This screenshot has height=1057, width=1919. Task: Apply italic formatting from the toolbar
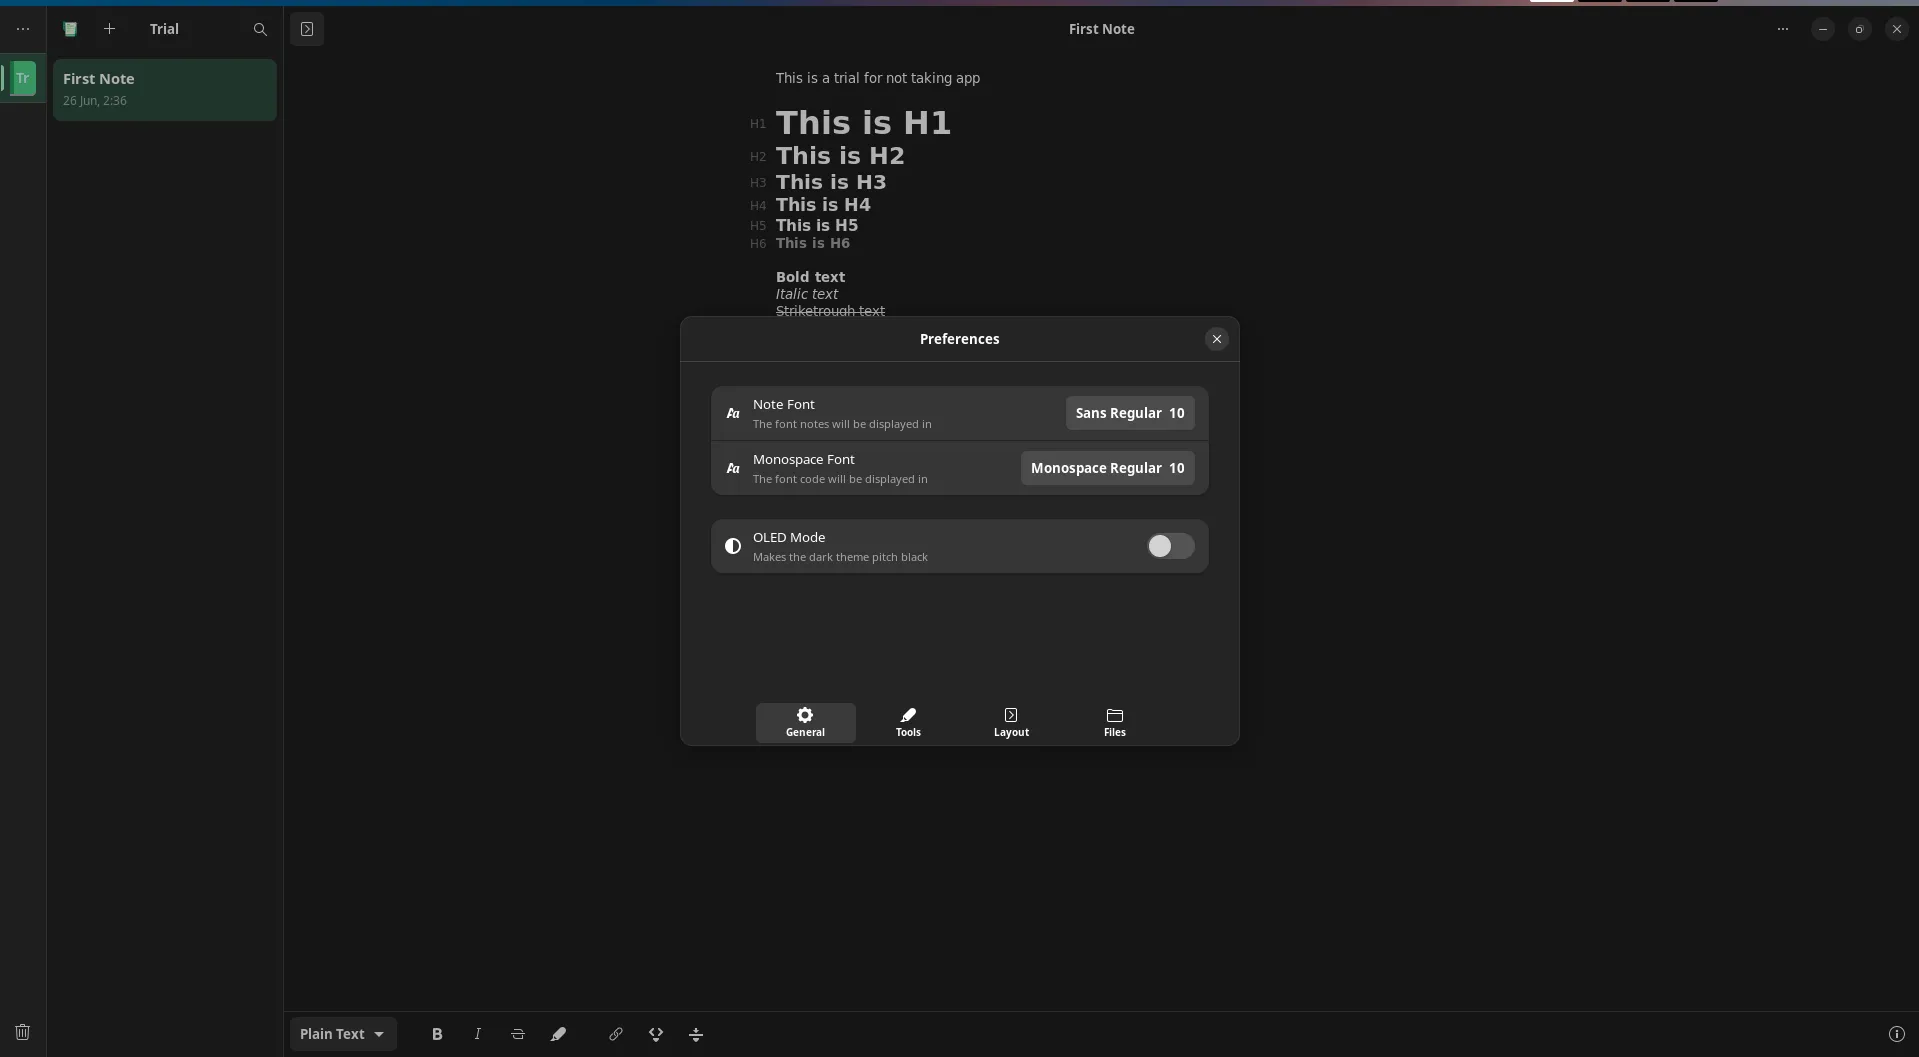click(x=477, y=1034)
